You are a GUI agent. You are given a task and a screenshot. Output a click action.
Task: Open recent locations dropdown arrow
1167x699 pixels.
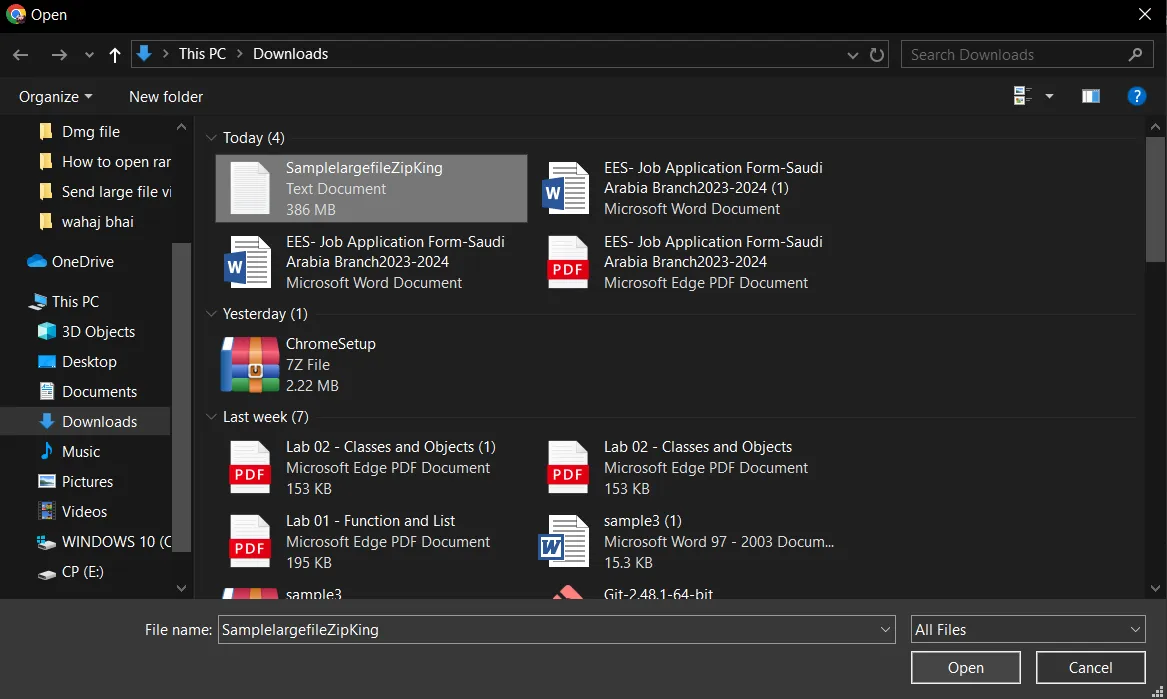tap(89, 54)
